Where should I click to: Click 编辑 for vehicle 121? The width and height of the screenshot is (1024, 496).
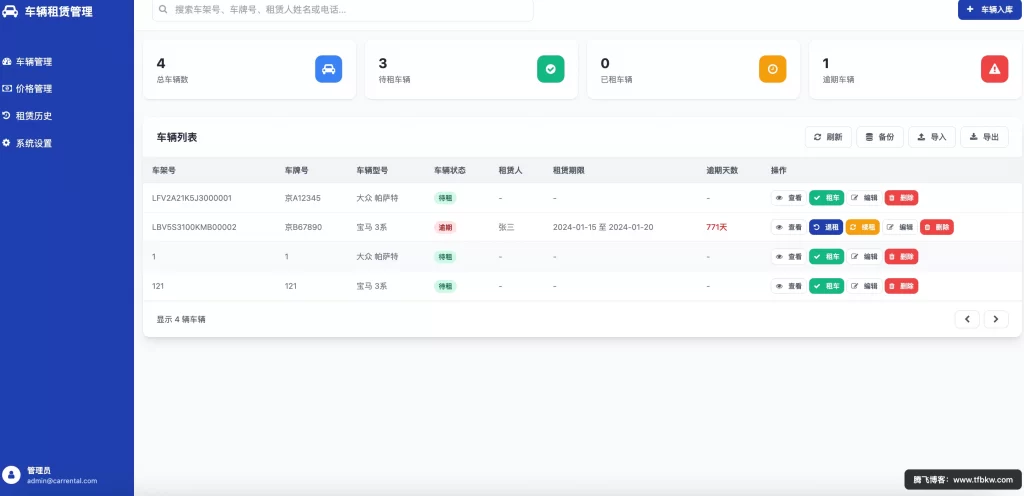864,286
